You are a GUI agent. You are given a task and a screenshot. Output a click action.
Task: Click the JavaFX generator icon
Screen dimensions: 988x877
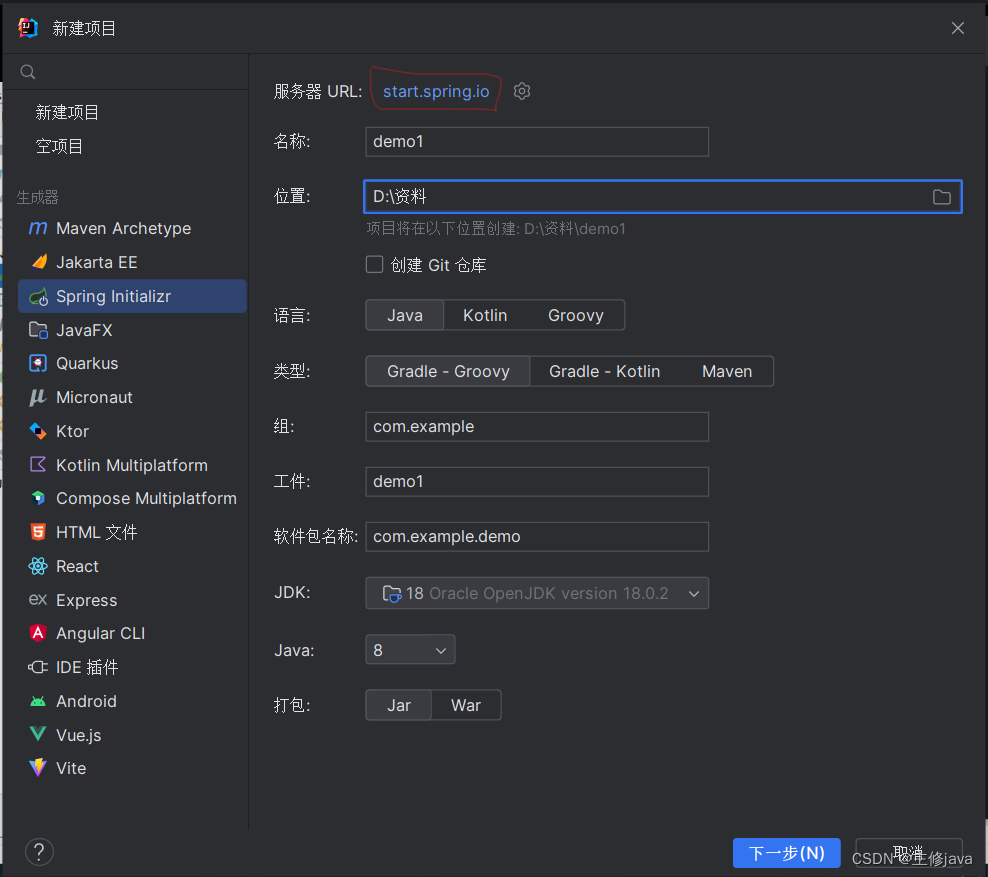point(38,330)
